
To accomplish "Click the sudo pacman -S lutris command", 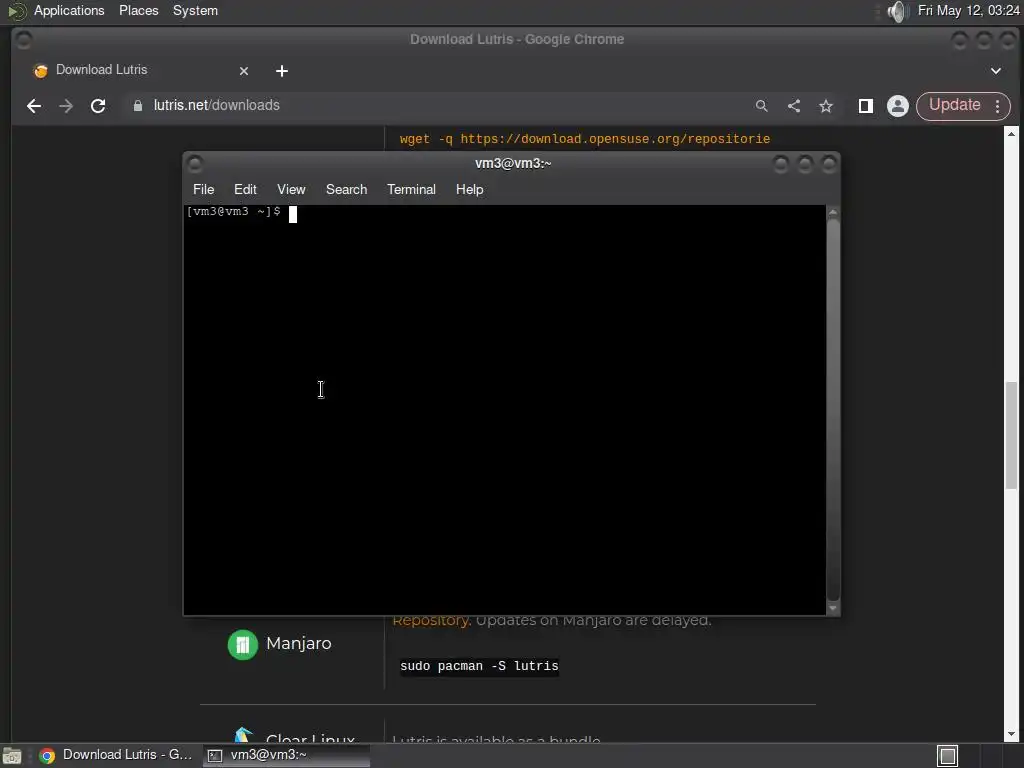I will [x=479, y=666].
